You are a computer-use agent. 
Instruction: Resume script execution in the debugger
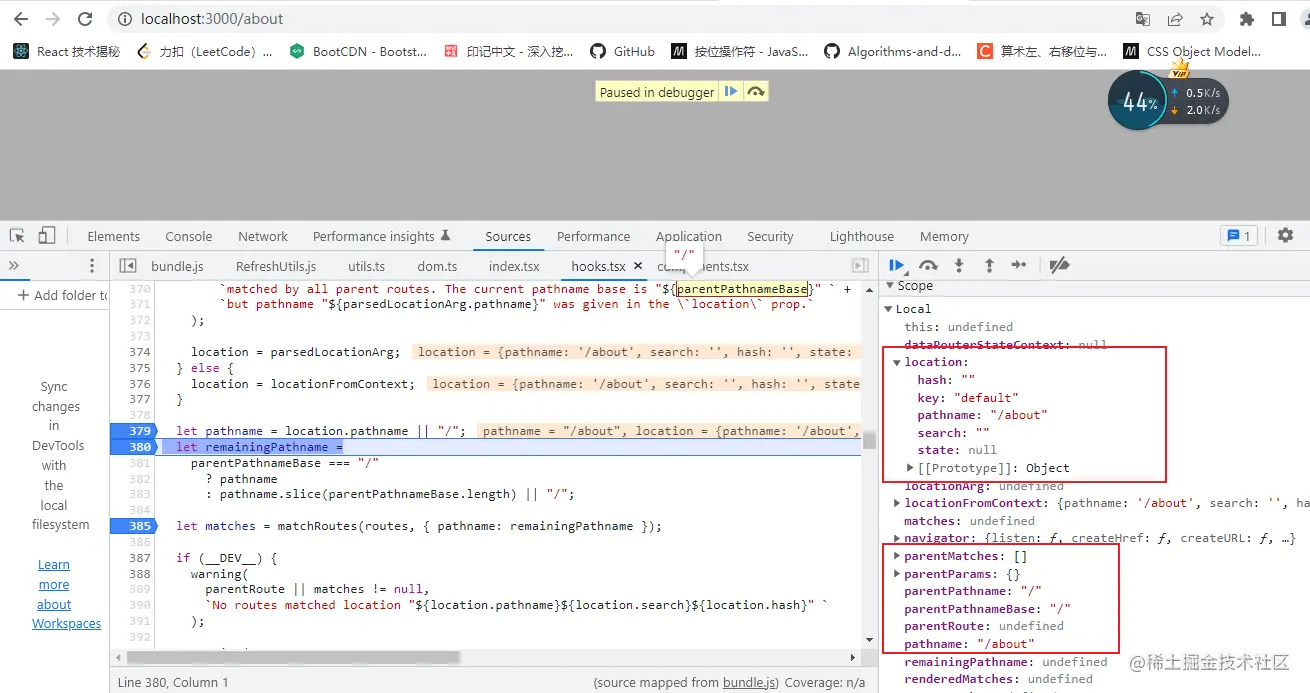click(897, 265)
